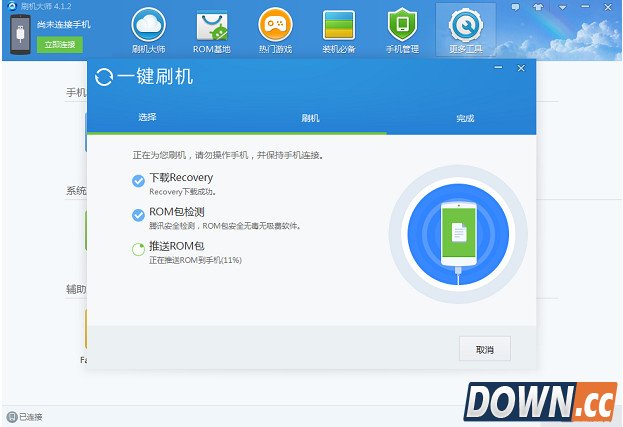Viewport: 623px width, 427px height.
Task: Open the ROM基地 store icon
Action: pos(211,27)
